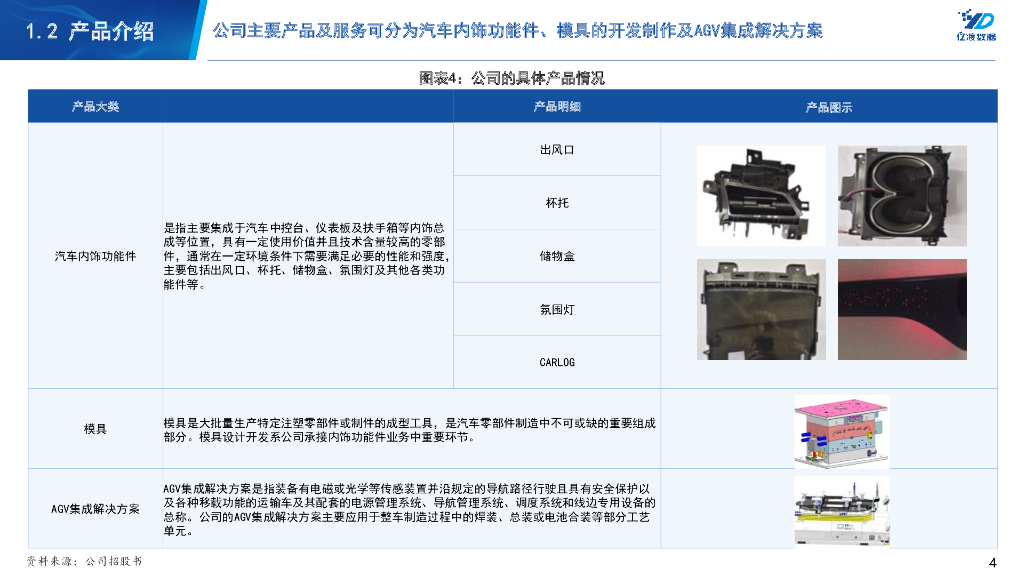Screen dimensions: 1024x576
Task: Click the chart title '图表4：公司的具体产品情况'
Action: pos(512,78)
